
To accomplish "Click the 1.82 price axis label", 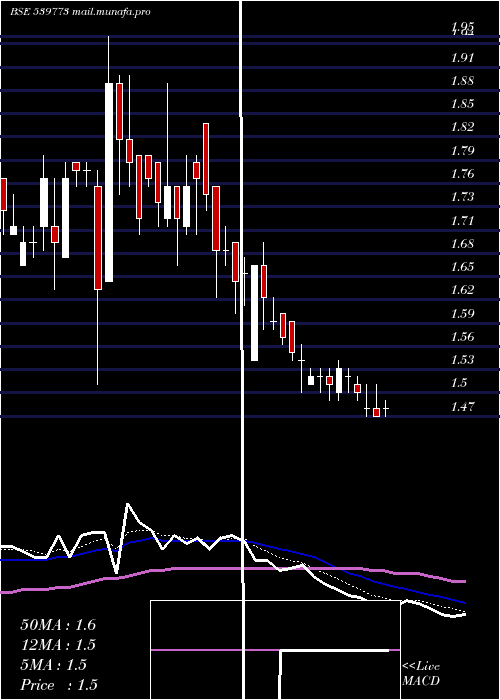I will [461, 127].
